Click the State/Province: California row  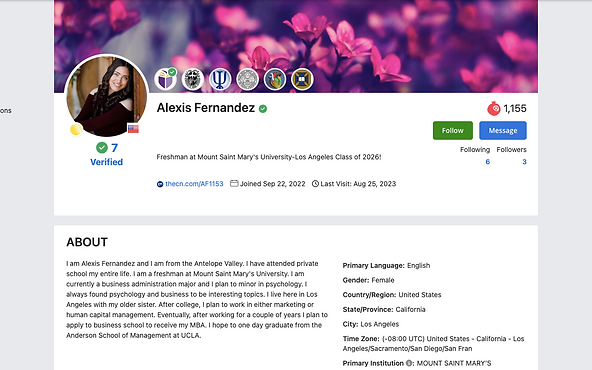tap(384, 310)
